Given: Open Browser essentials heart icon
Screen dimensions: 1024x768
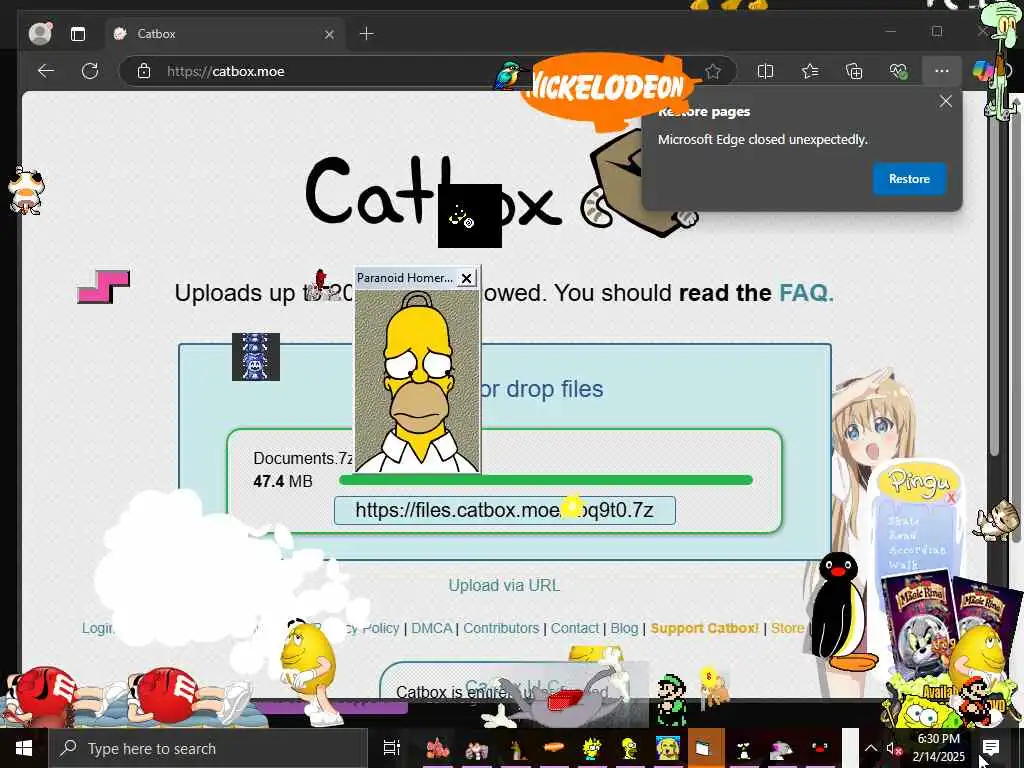Looking at the screenshot, I should (x=899, y=71).
